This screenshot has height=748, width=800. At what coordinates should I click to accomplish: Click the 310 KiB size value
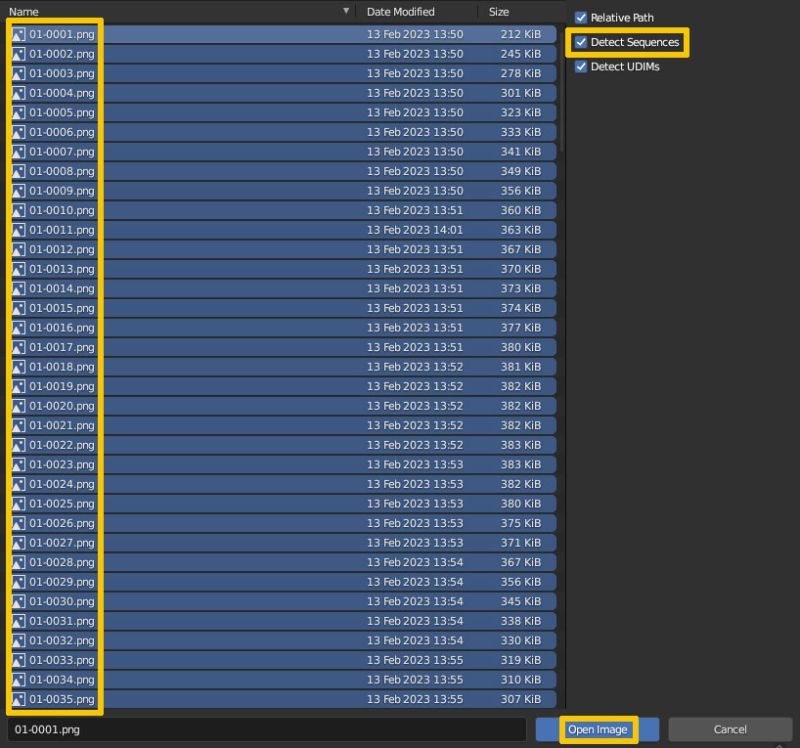click(x=520, y=680)
